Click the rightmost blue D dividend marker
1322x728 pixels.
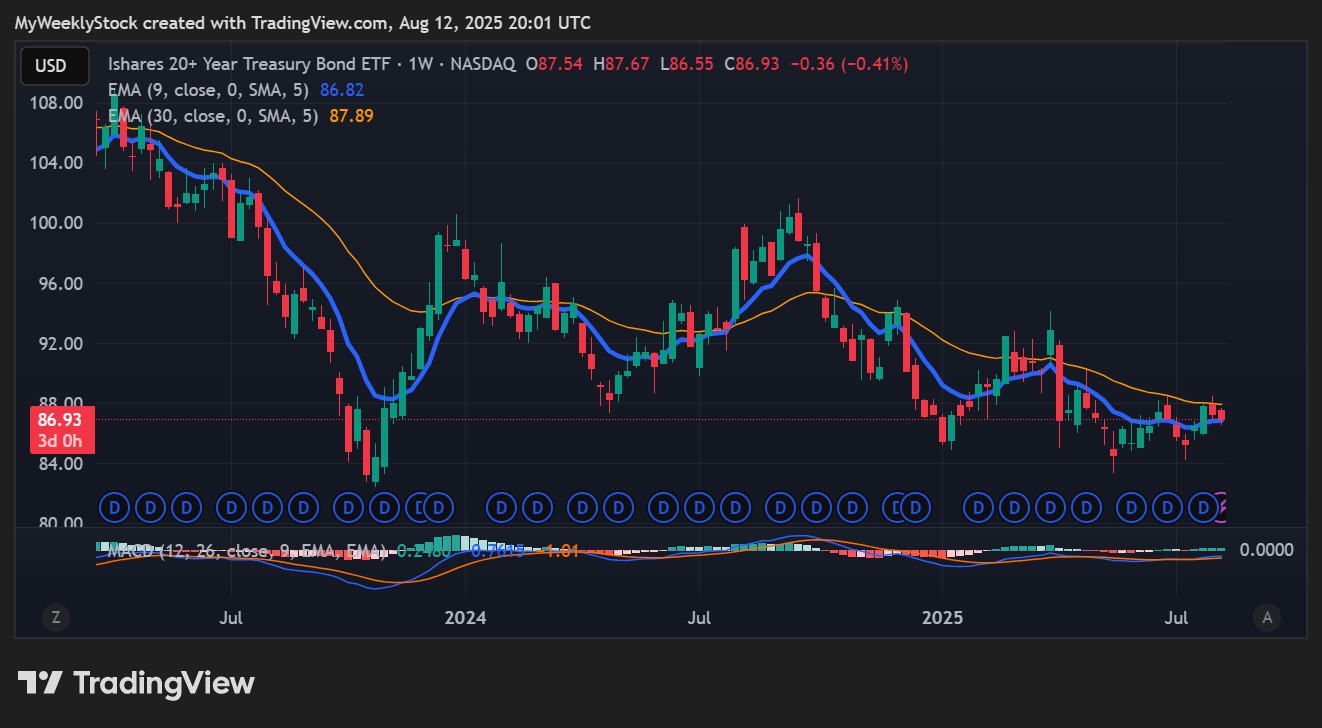1204,508
